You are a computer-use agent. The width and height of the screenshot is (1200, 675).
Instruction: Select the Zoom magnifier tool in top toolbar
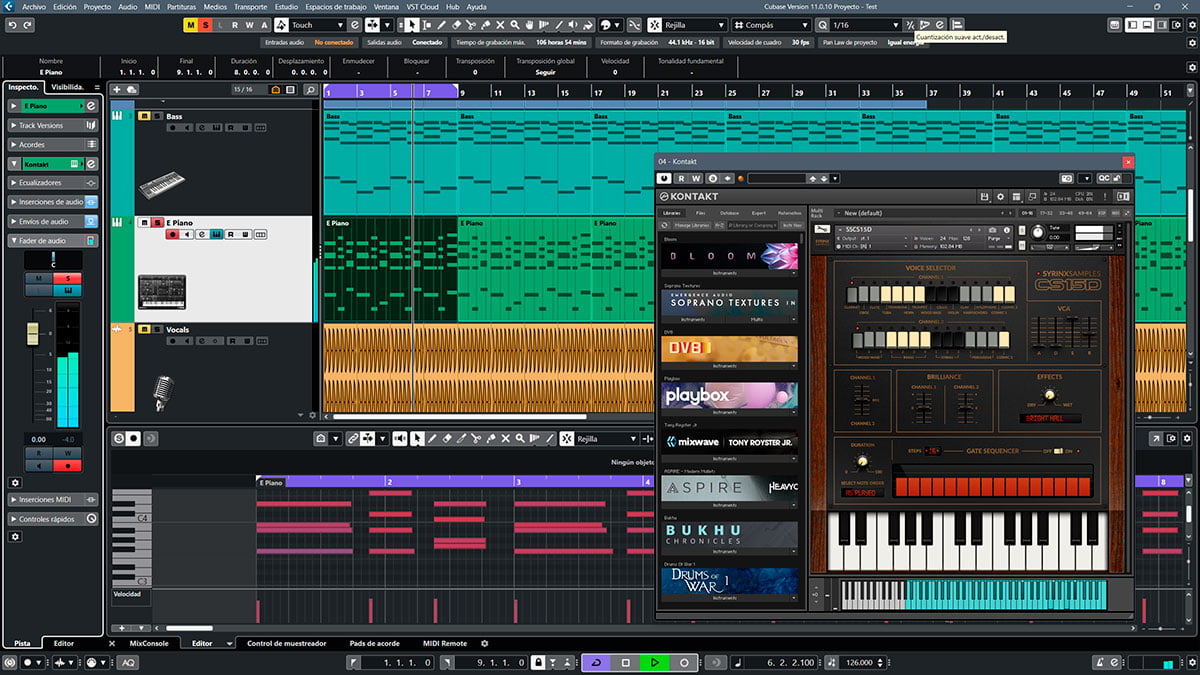514,24
